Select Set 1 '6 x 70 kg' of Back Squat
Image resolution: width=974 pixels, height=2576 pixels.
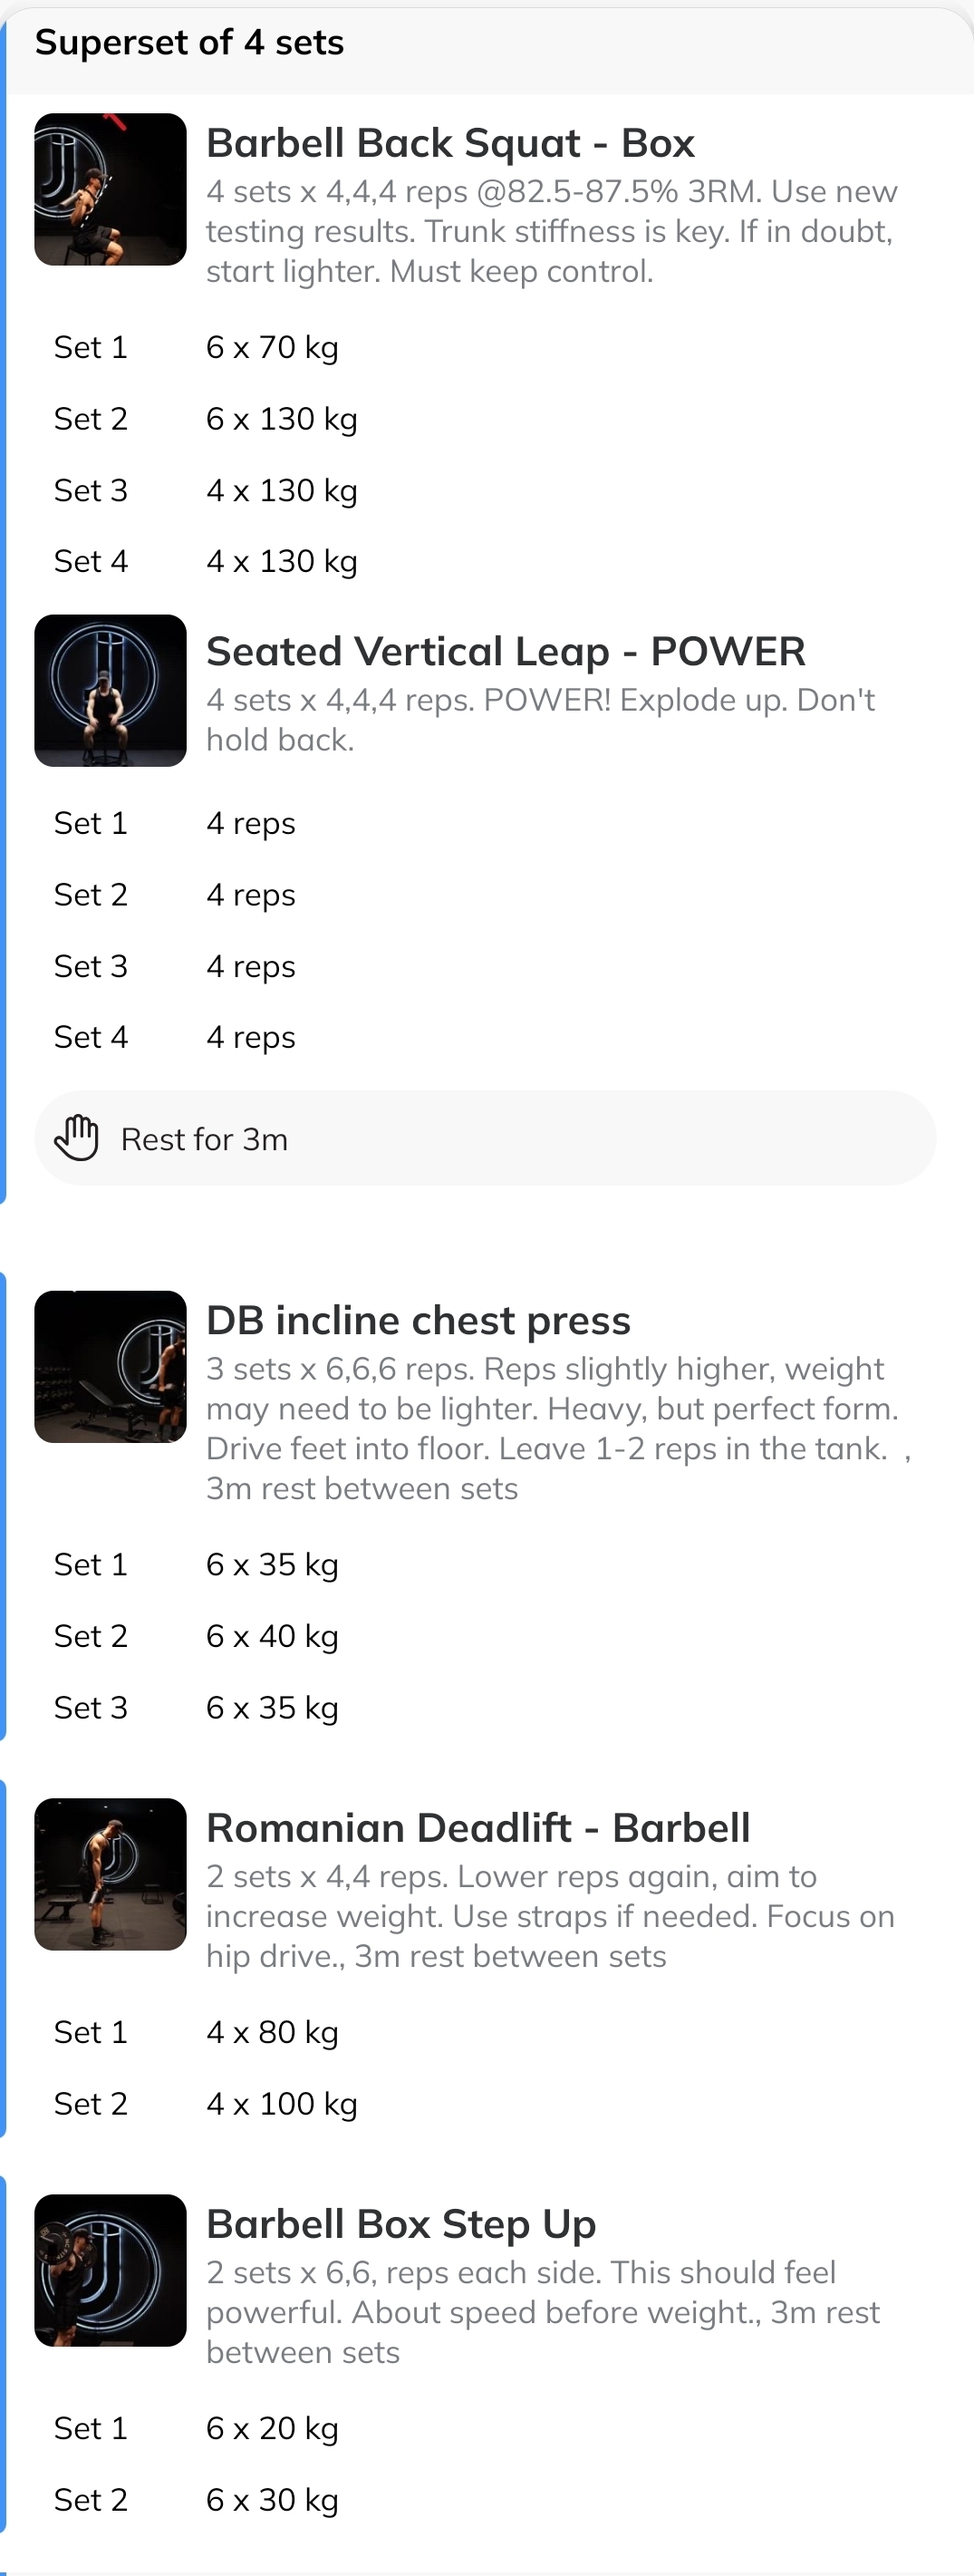[272, 347]
